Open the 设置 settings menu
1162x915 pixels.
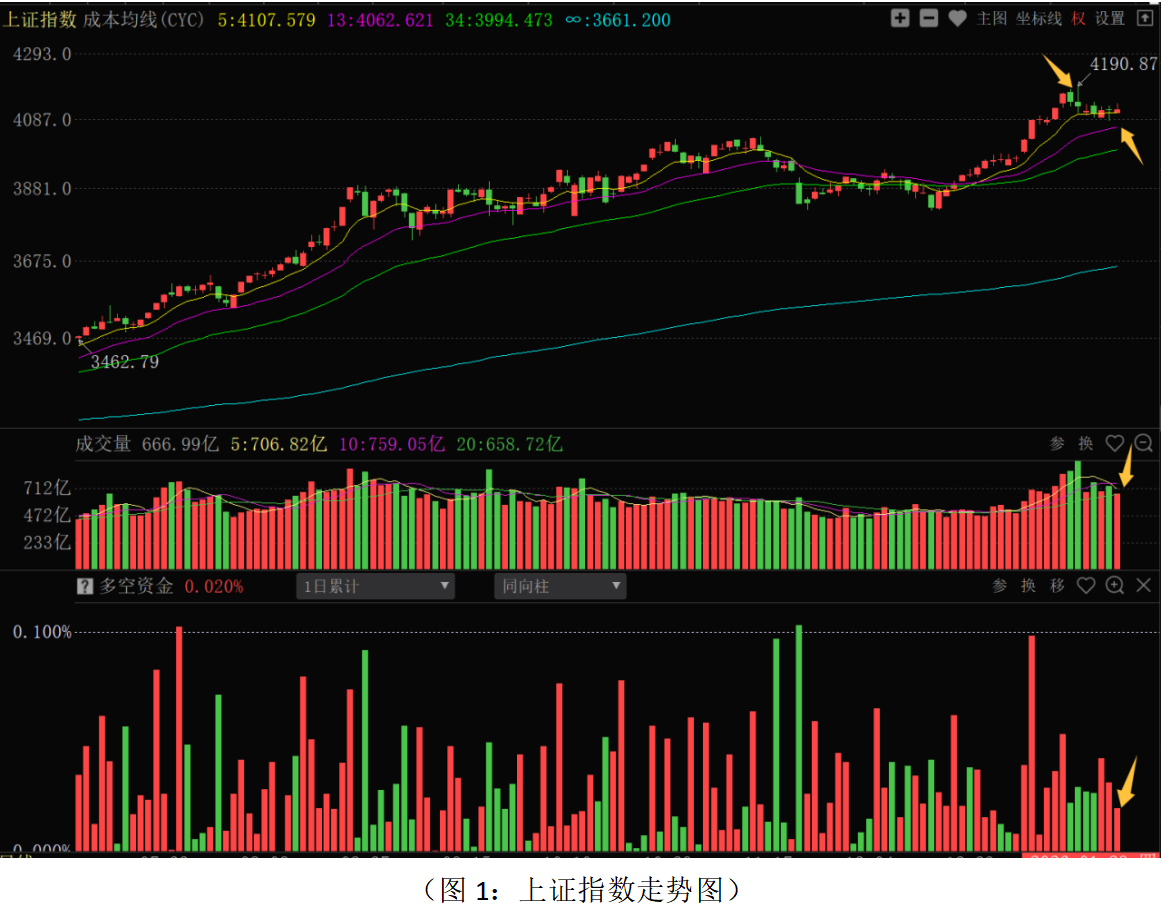[1110, 18]
